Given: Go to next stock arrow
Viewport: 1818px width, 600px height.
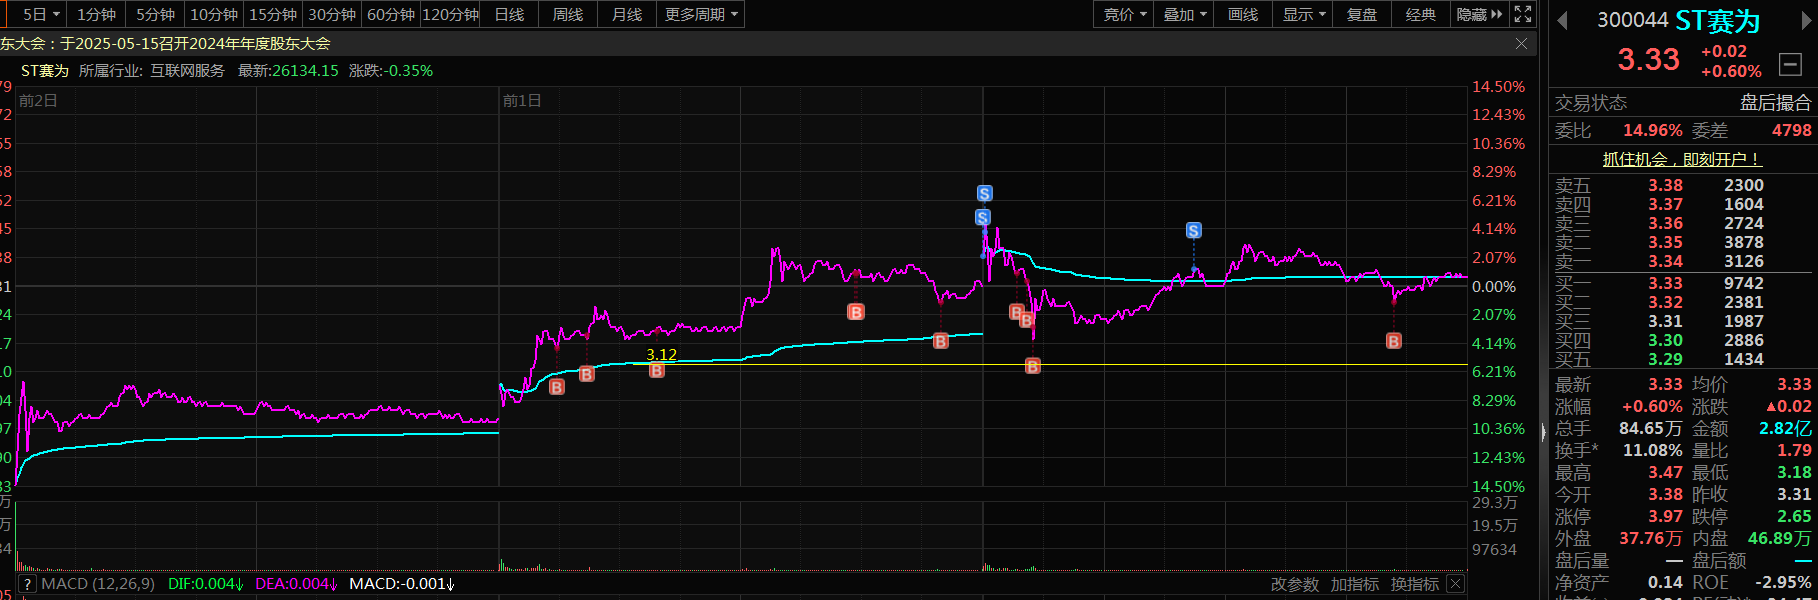Looking at the screenshot, I should pos(1806,21).
